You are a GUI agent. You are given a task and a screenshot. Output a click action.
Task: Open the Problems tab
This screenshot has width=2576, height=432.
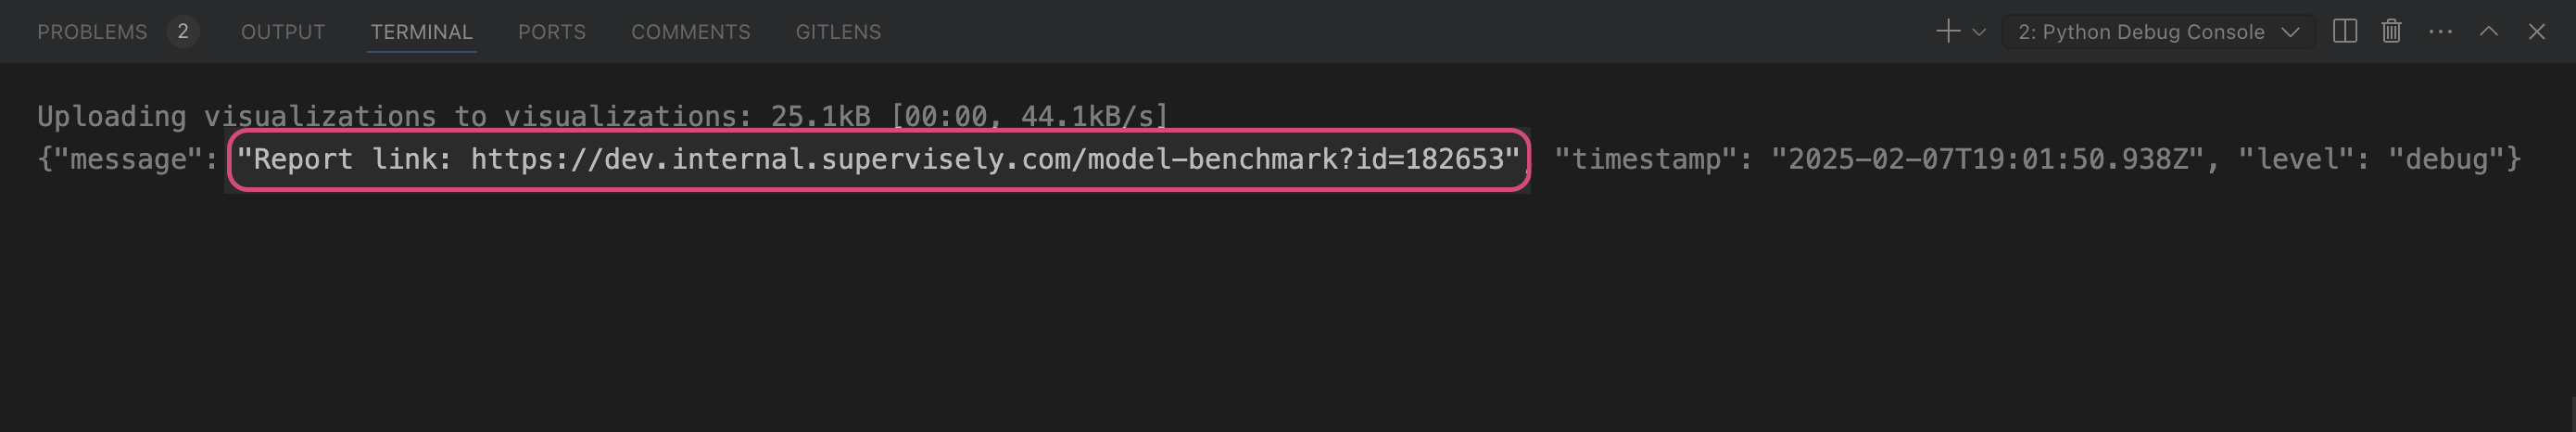pyautogui.click(x=92, y=32)
